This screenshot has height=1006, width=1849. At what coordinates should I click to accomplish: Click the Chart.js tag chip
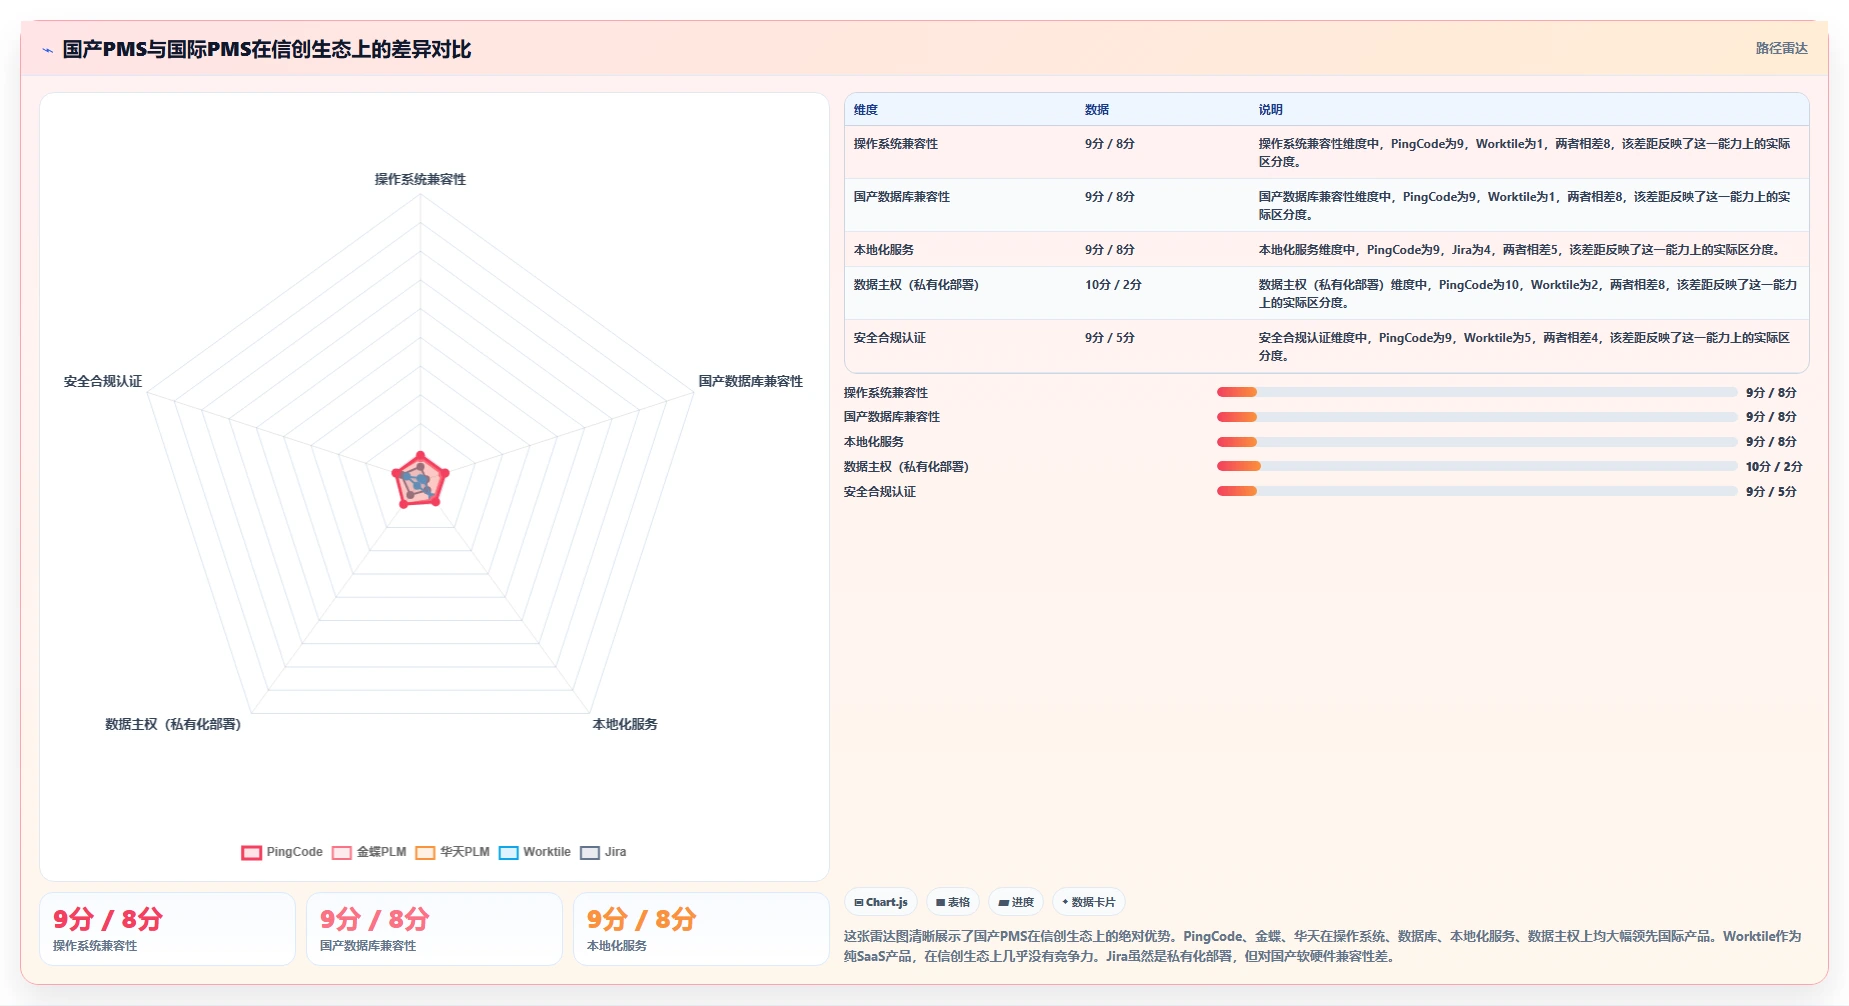(x=881, y=902)
